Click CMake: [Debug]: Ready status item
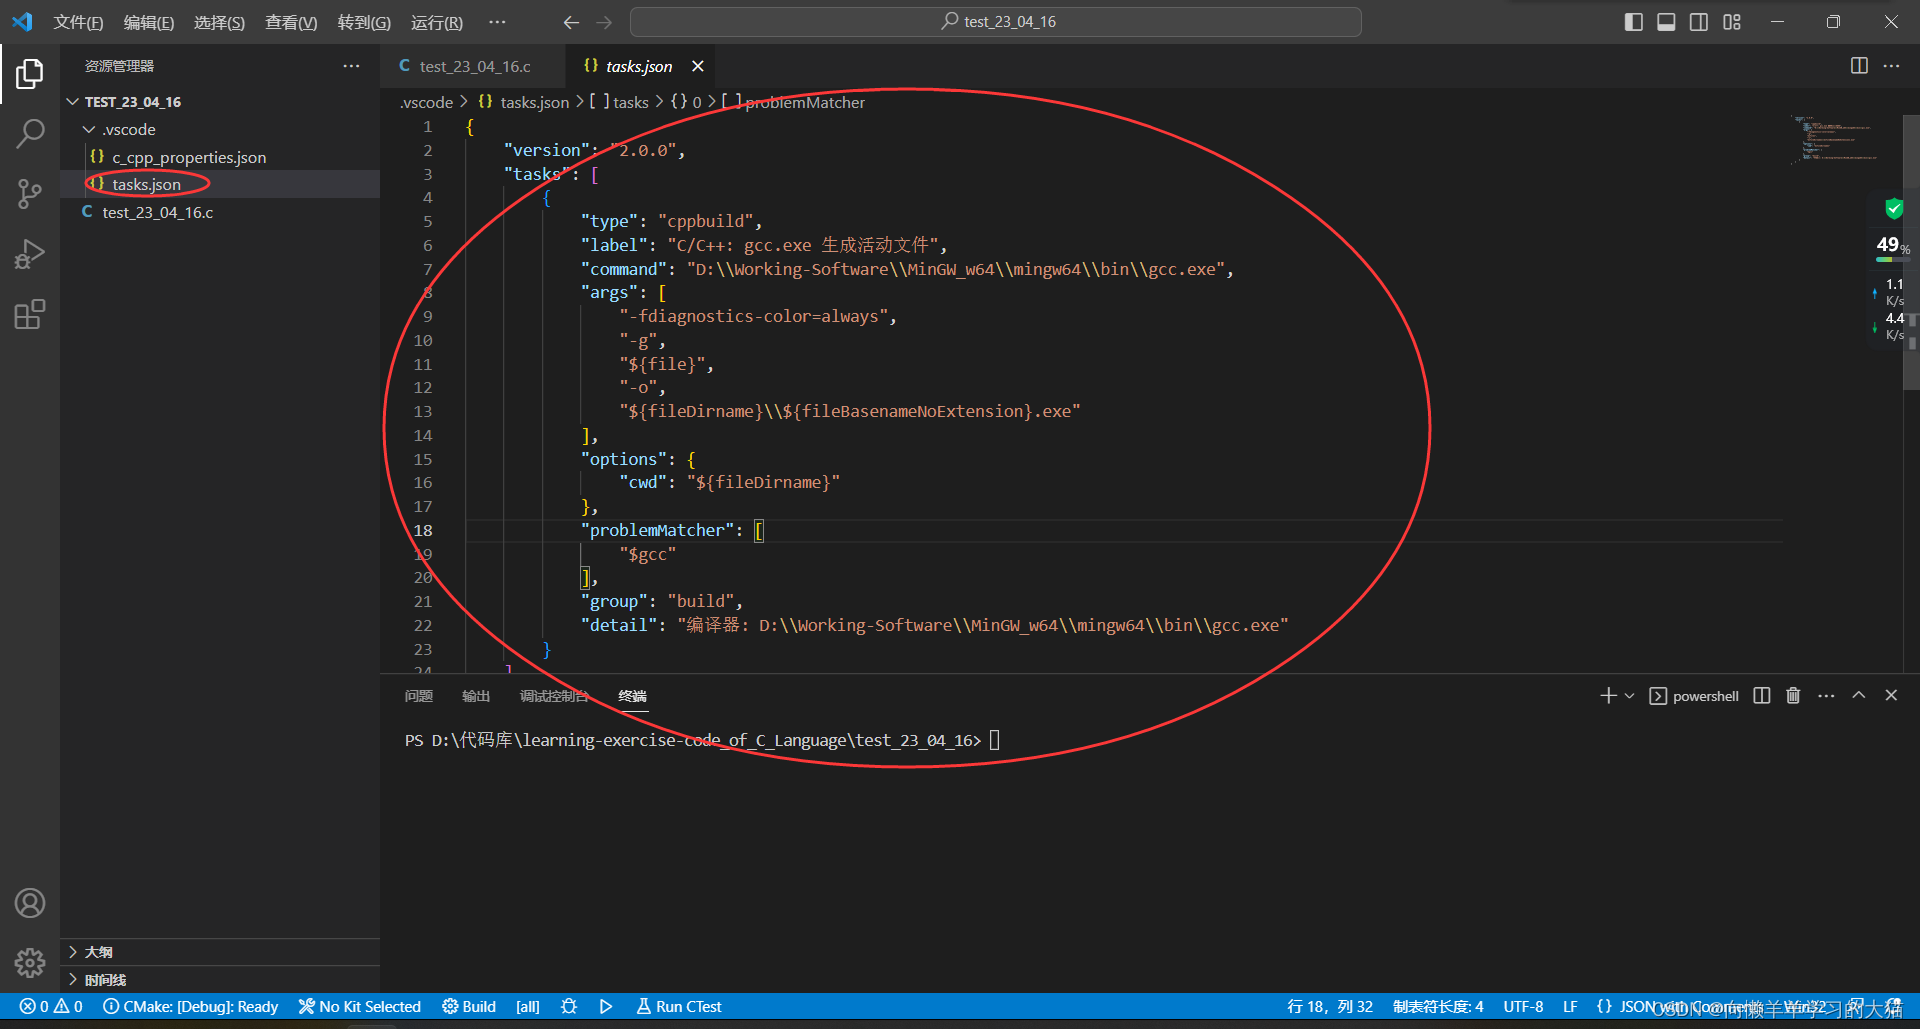This screenshot has height=1029, width=1920. click(x=190, y=1007)
